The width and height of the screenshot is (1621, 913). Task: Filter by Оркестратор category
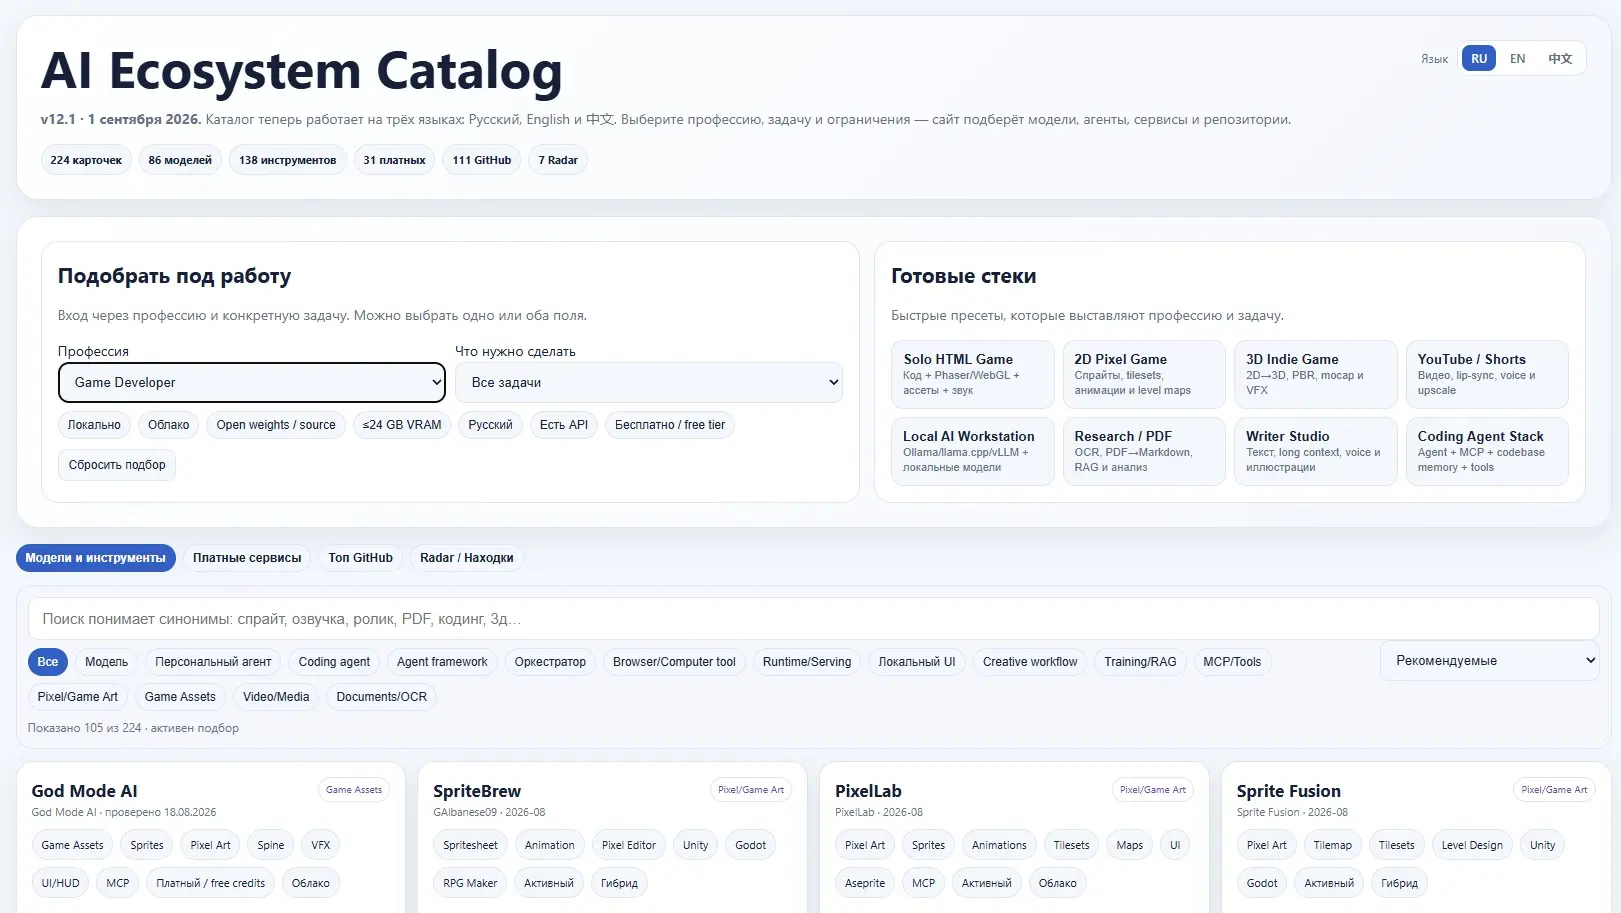(550, 662)
